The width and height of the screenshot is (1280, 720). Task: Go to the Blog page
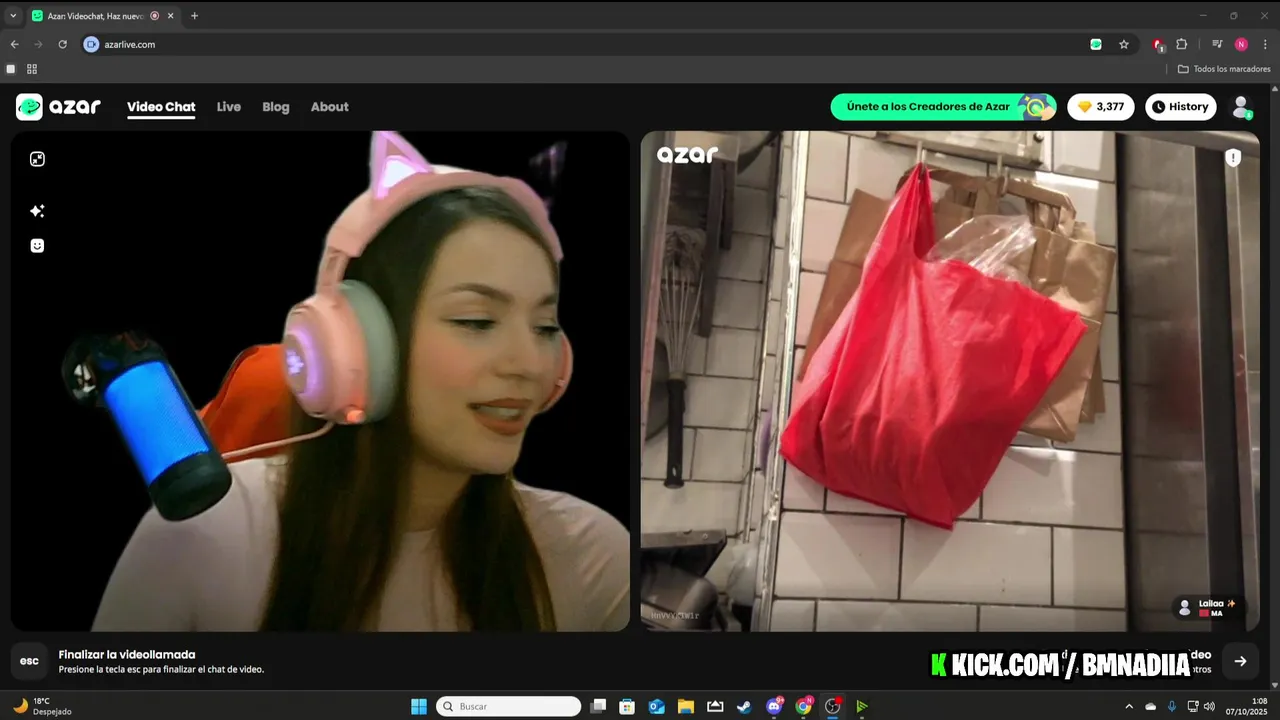(276, 107)
